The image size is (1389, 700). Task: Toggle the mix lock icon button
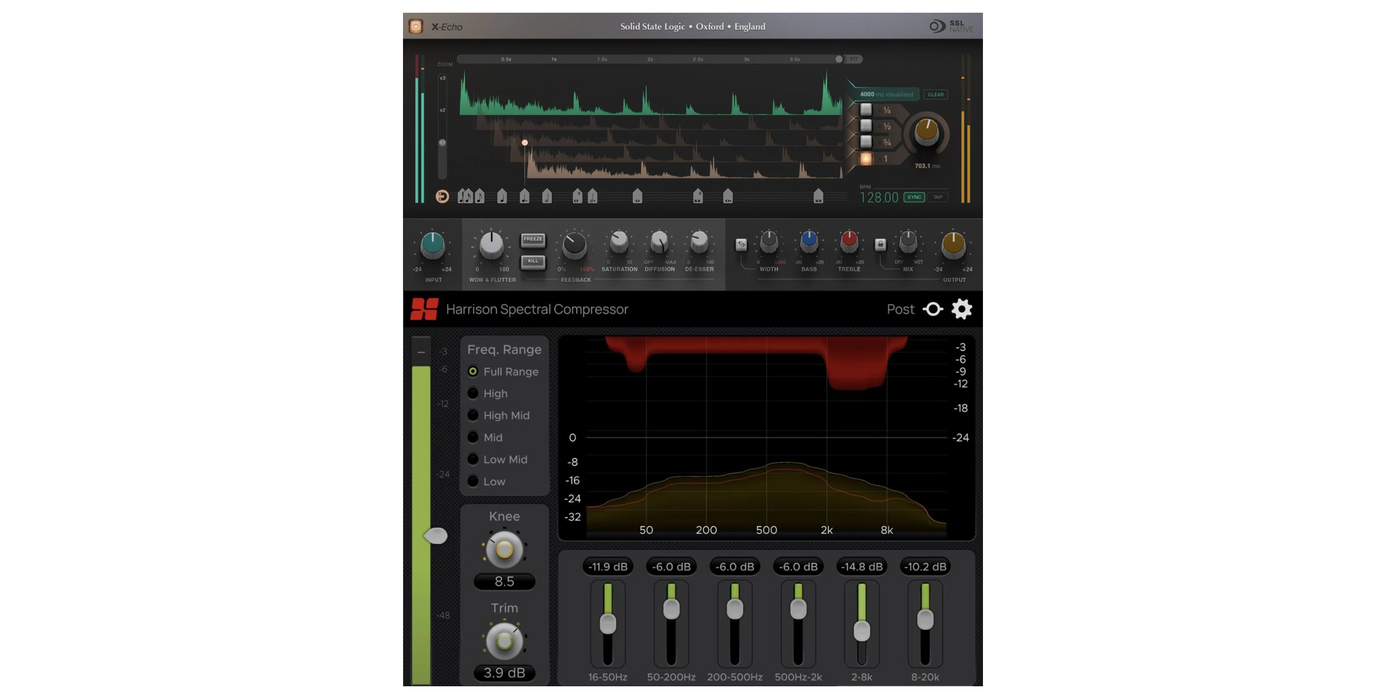880,244
